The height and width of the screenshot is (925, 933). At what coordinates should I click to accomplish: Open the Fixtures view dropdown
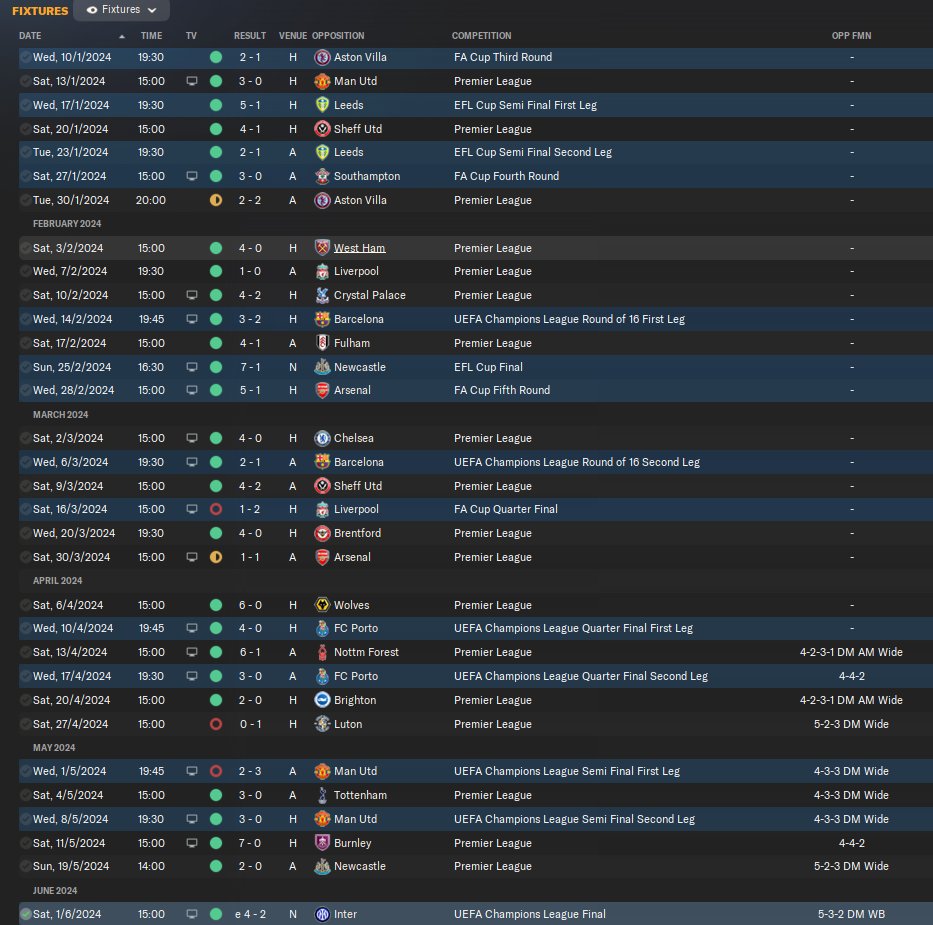pyautogui.click(x=121, y=10)
